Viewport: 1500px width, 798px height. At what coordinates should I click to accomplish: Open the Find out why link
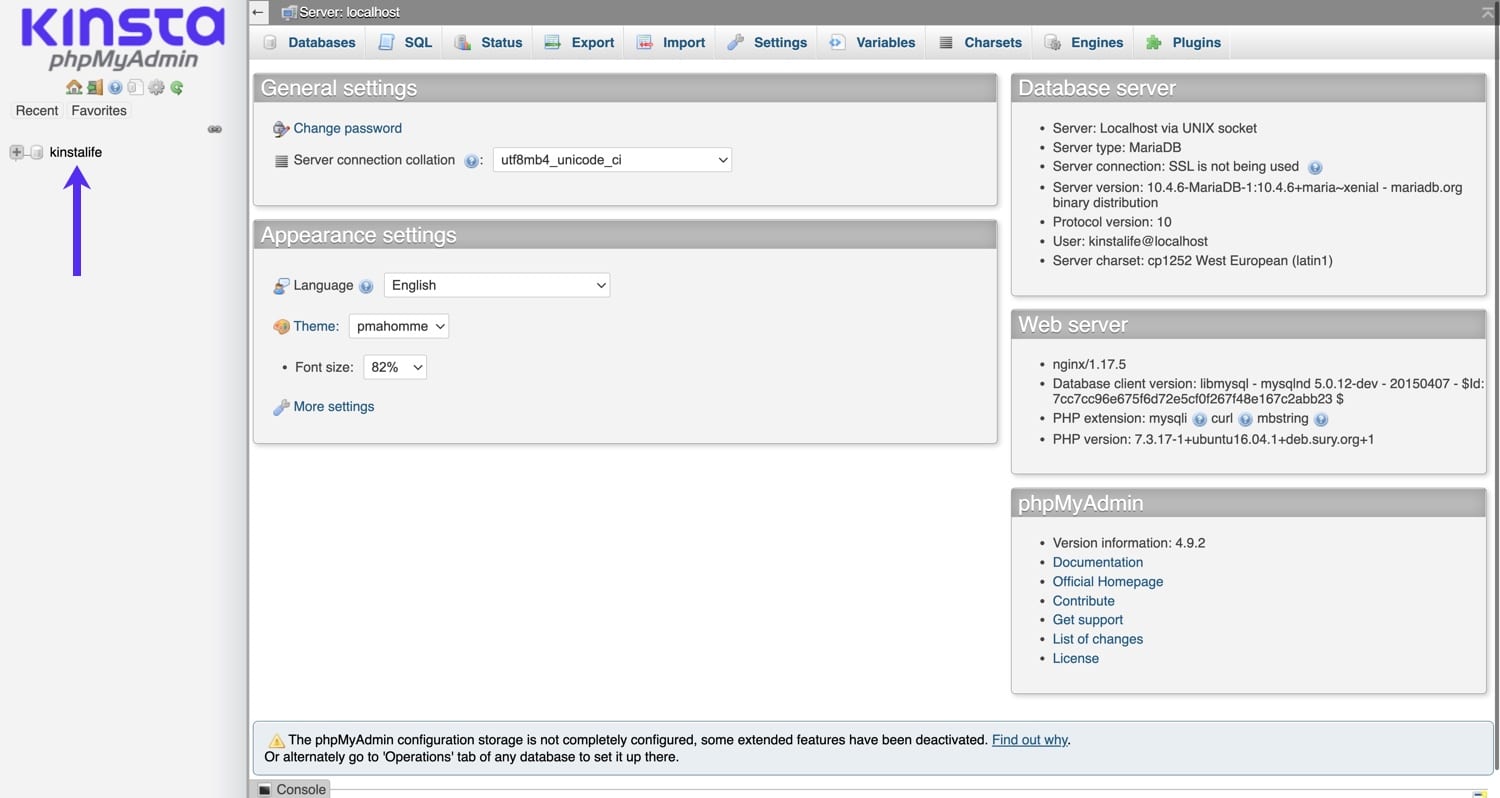(1029, 739)
